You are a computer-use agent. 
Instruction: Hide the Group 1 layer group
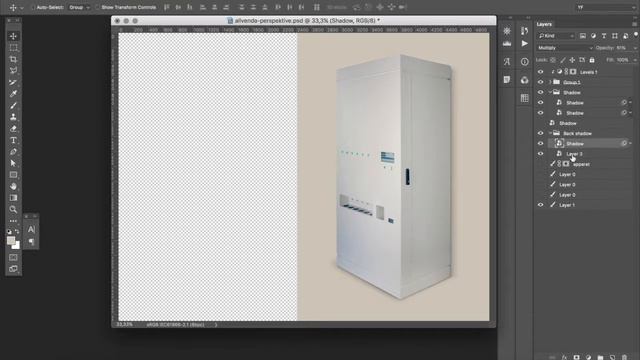[x=540, y=82]
